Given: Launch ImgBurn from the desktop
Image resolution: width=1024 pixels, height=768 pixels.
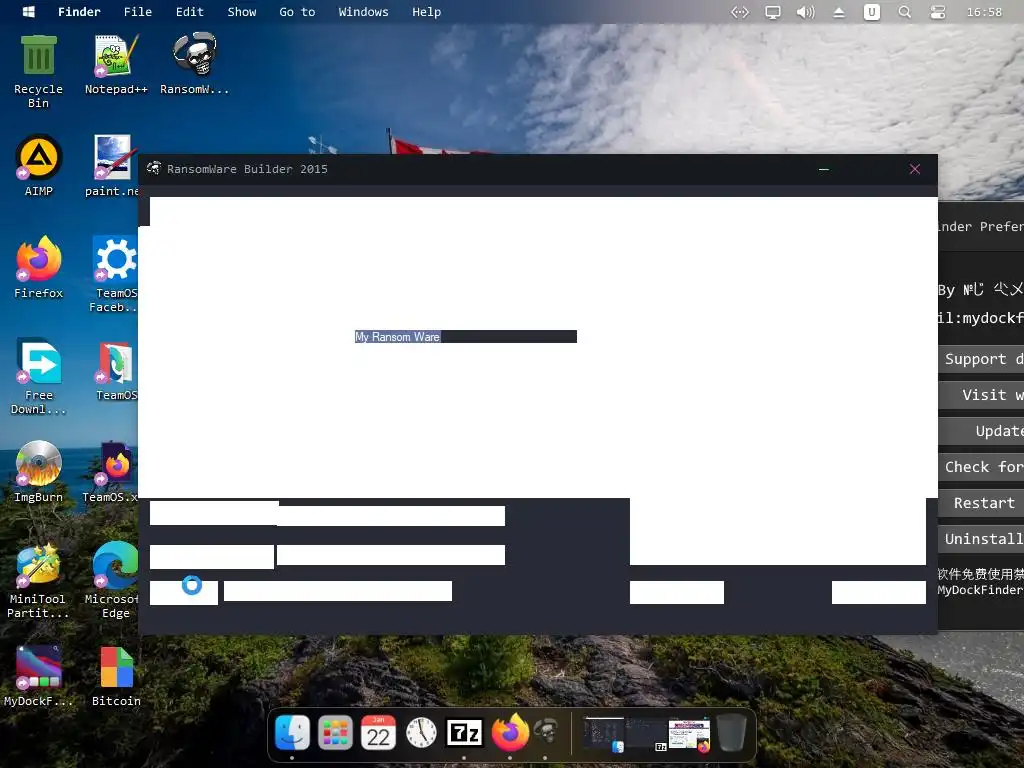Looking at the screenshot, I should coord(39,472).
